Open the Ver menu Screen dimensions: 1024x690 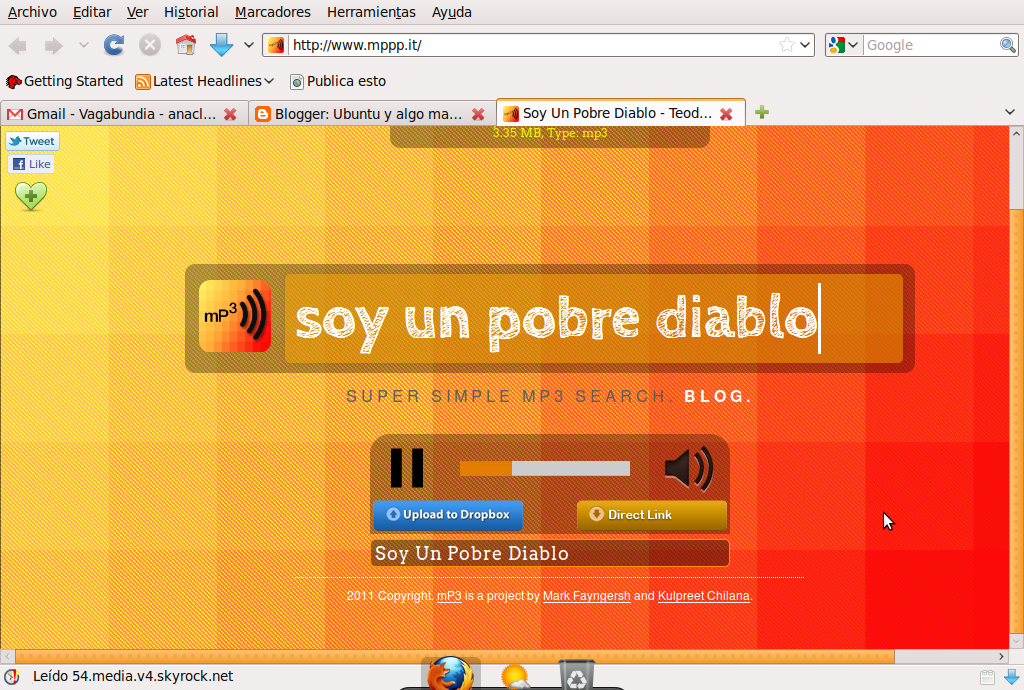click(137, 12)
